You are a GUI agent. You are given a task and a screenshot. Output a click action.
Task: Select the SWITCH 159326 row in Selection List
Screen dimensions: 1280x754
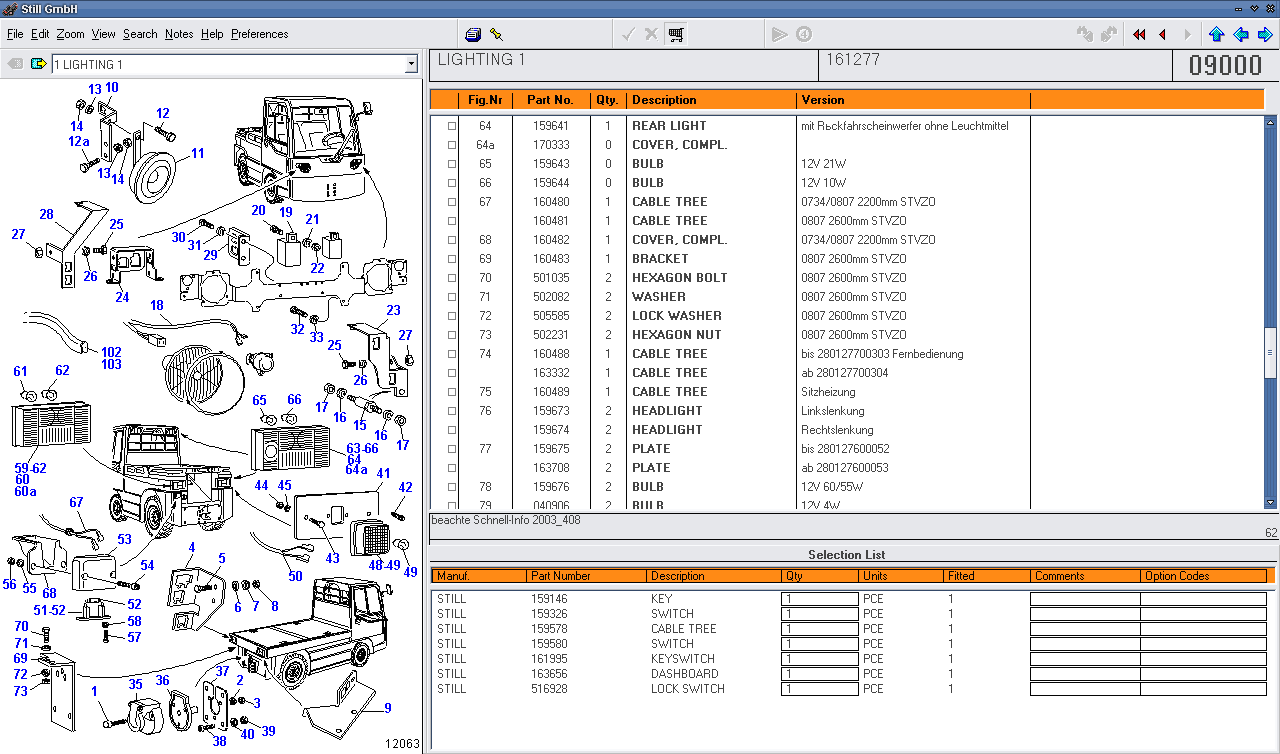click(x=850, y=614)
